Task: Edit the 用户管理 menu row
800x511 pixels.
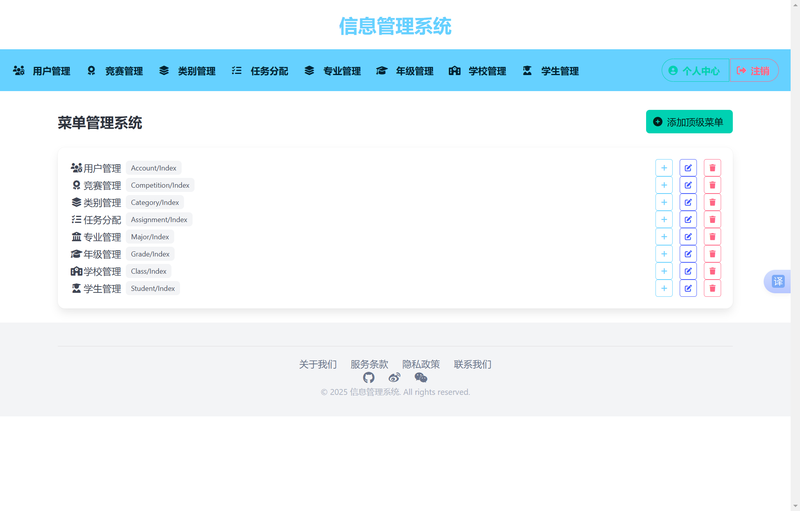Action: (x=688, y=168)
